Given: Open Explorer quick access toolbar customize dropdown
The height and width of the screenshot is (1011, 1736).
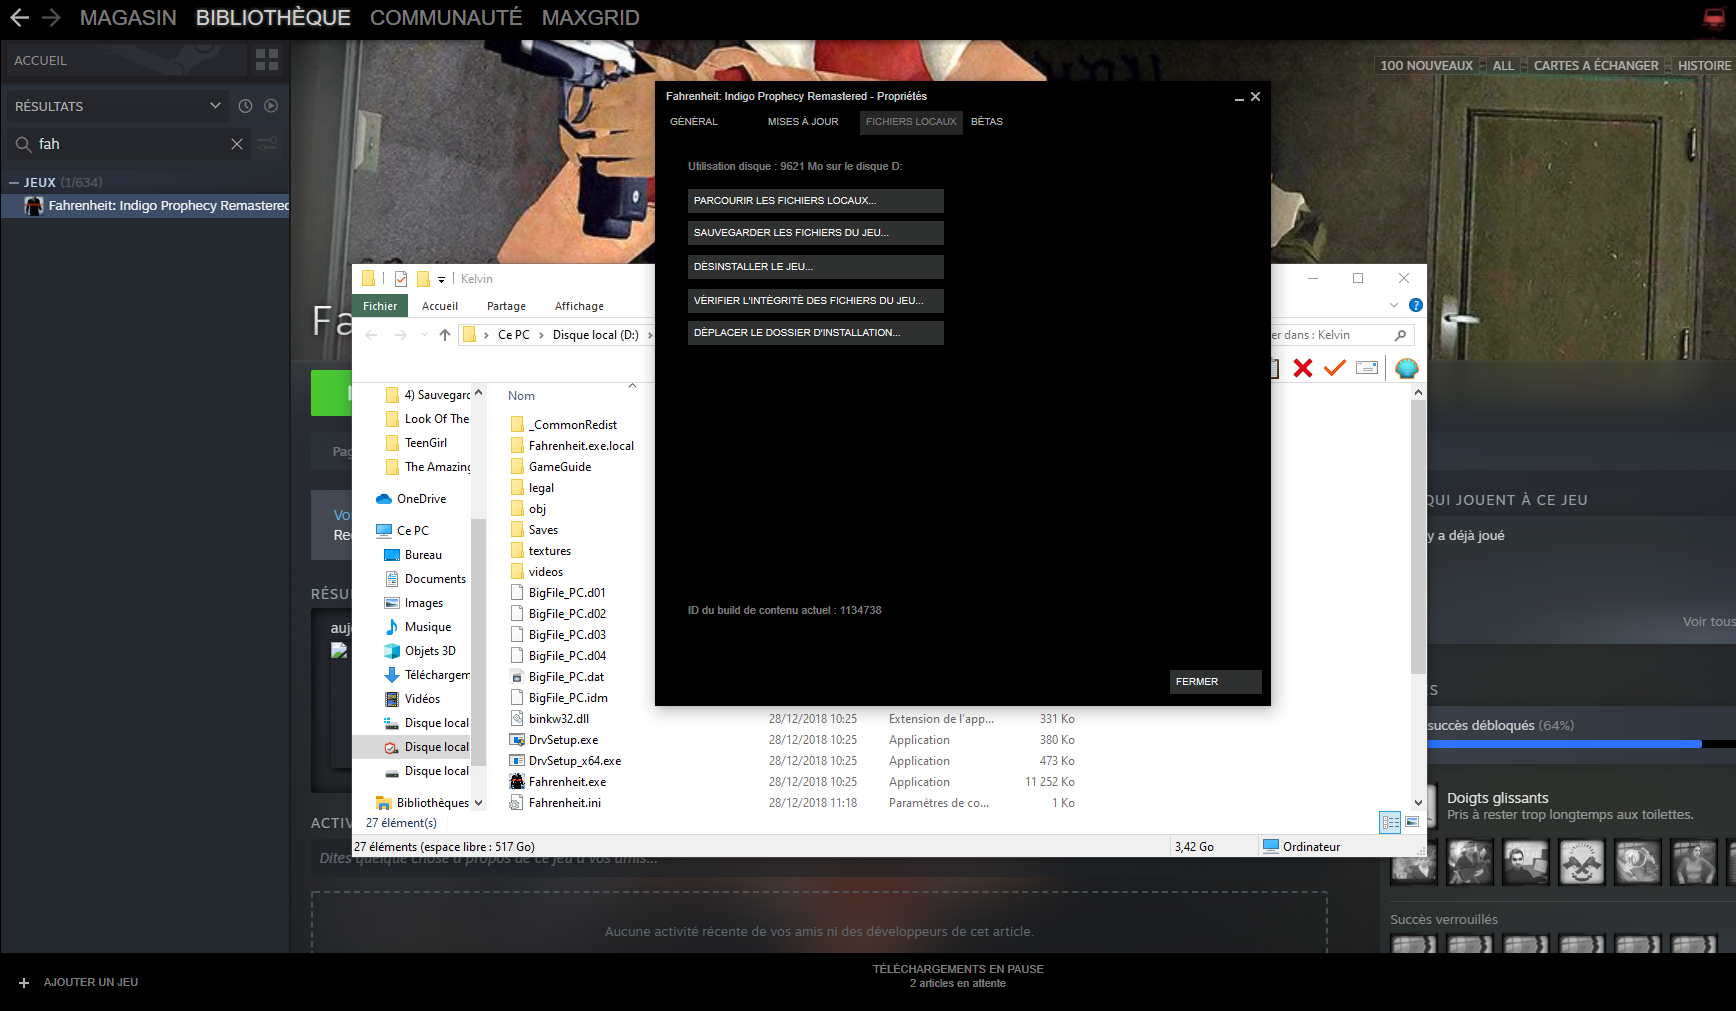Looking at the screenshot, I should pyautogui.click(x=441, y=280).
